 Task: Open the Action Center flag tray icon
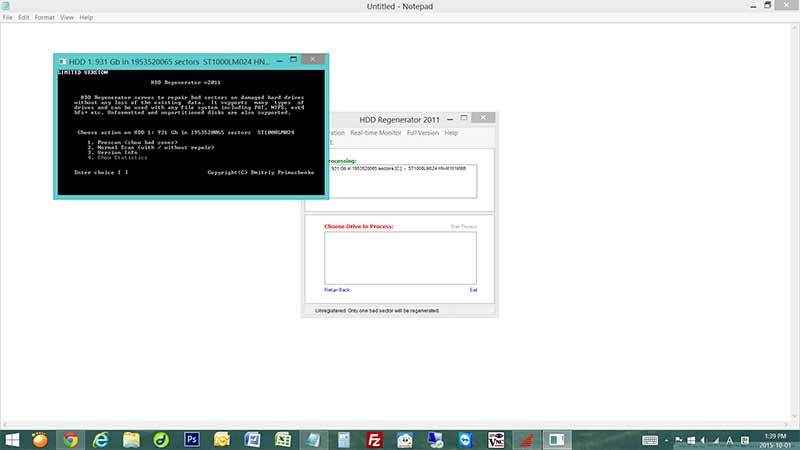679,440
